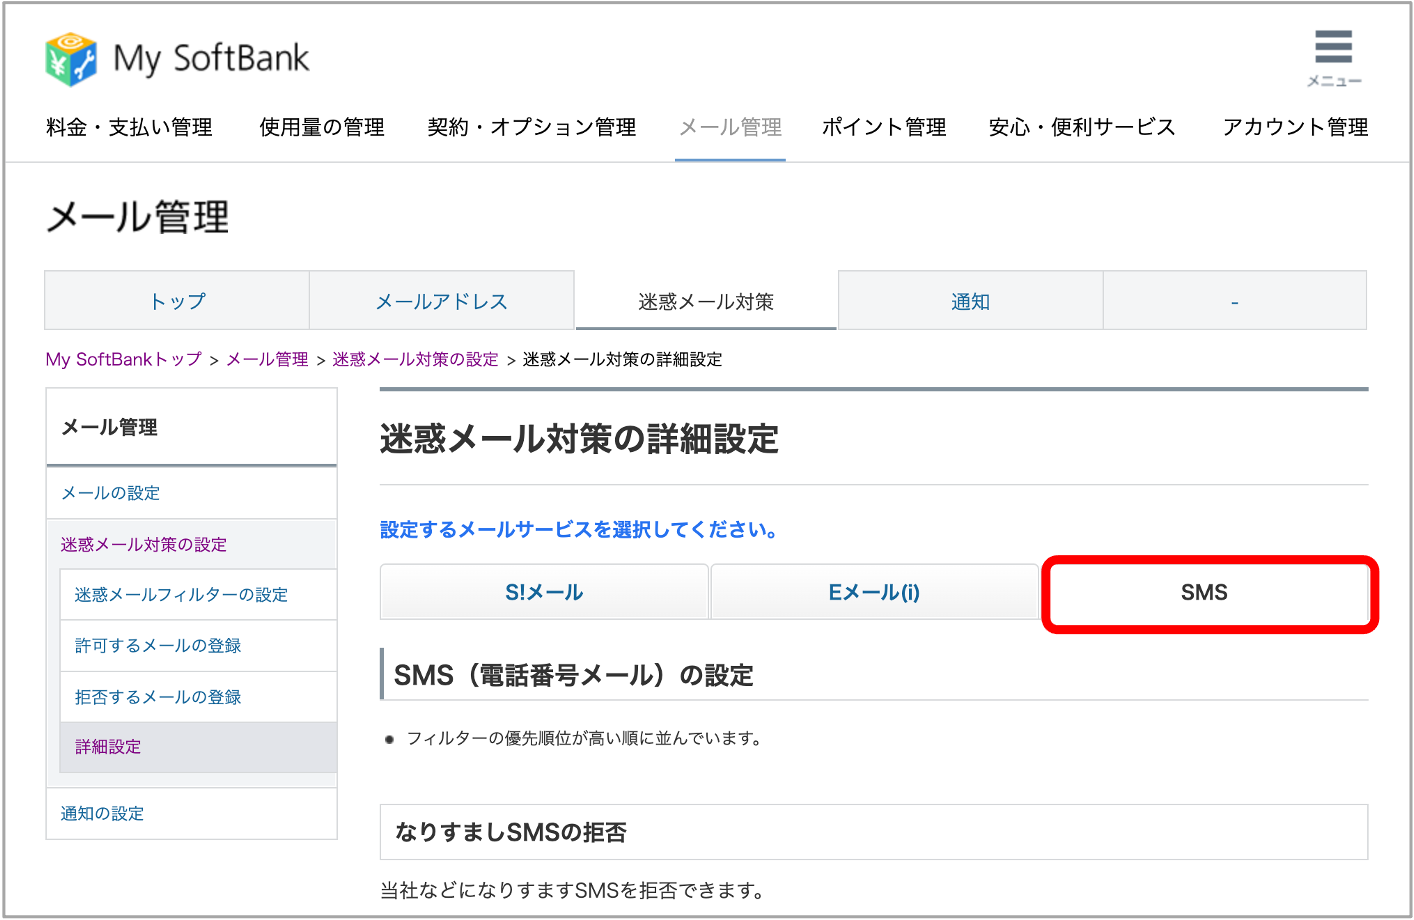Switch to the 通知 tab
1414x920 pixels.
pos(971,301)
